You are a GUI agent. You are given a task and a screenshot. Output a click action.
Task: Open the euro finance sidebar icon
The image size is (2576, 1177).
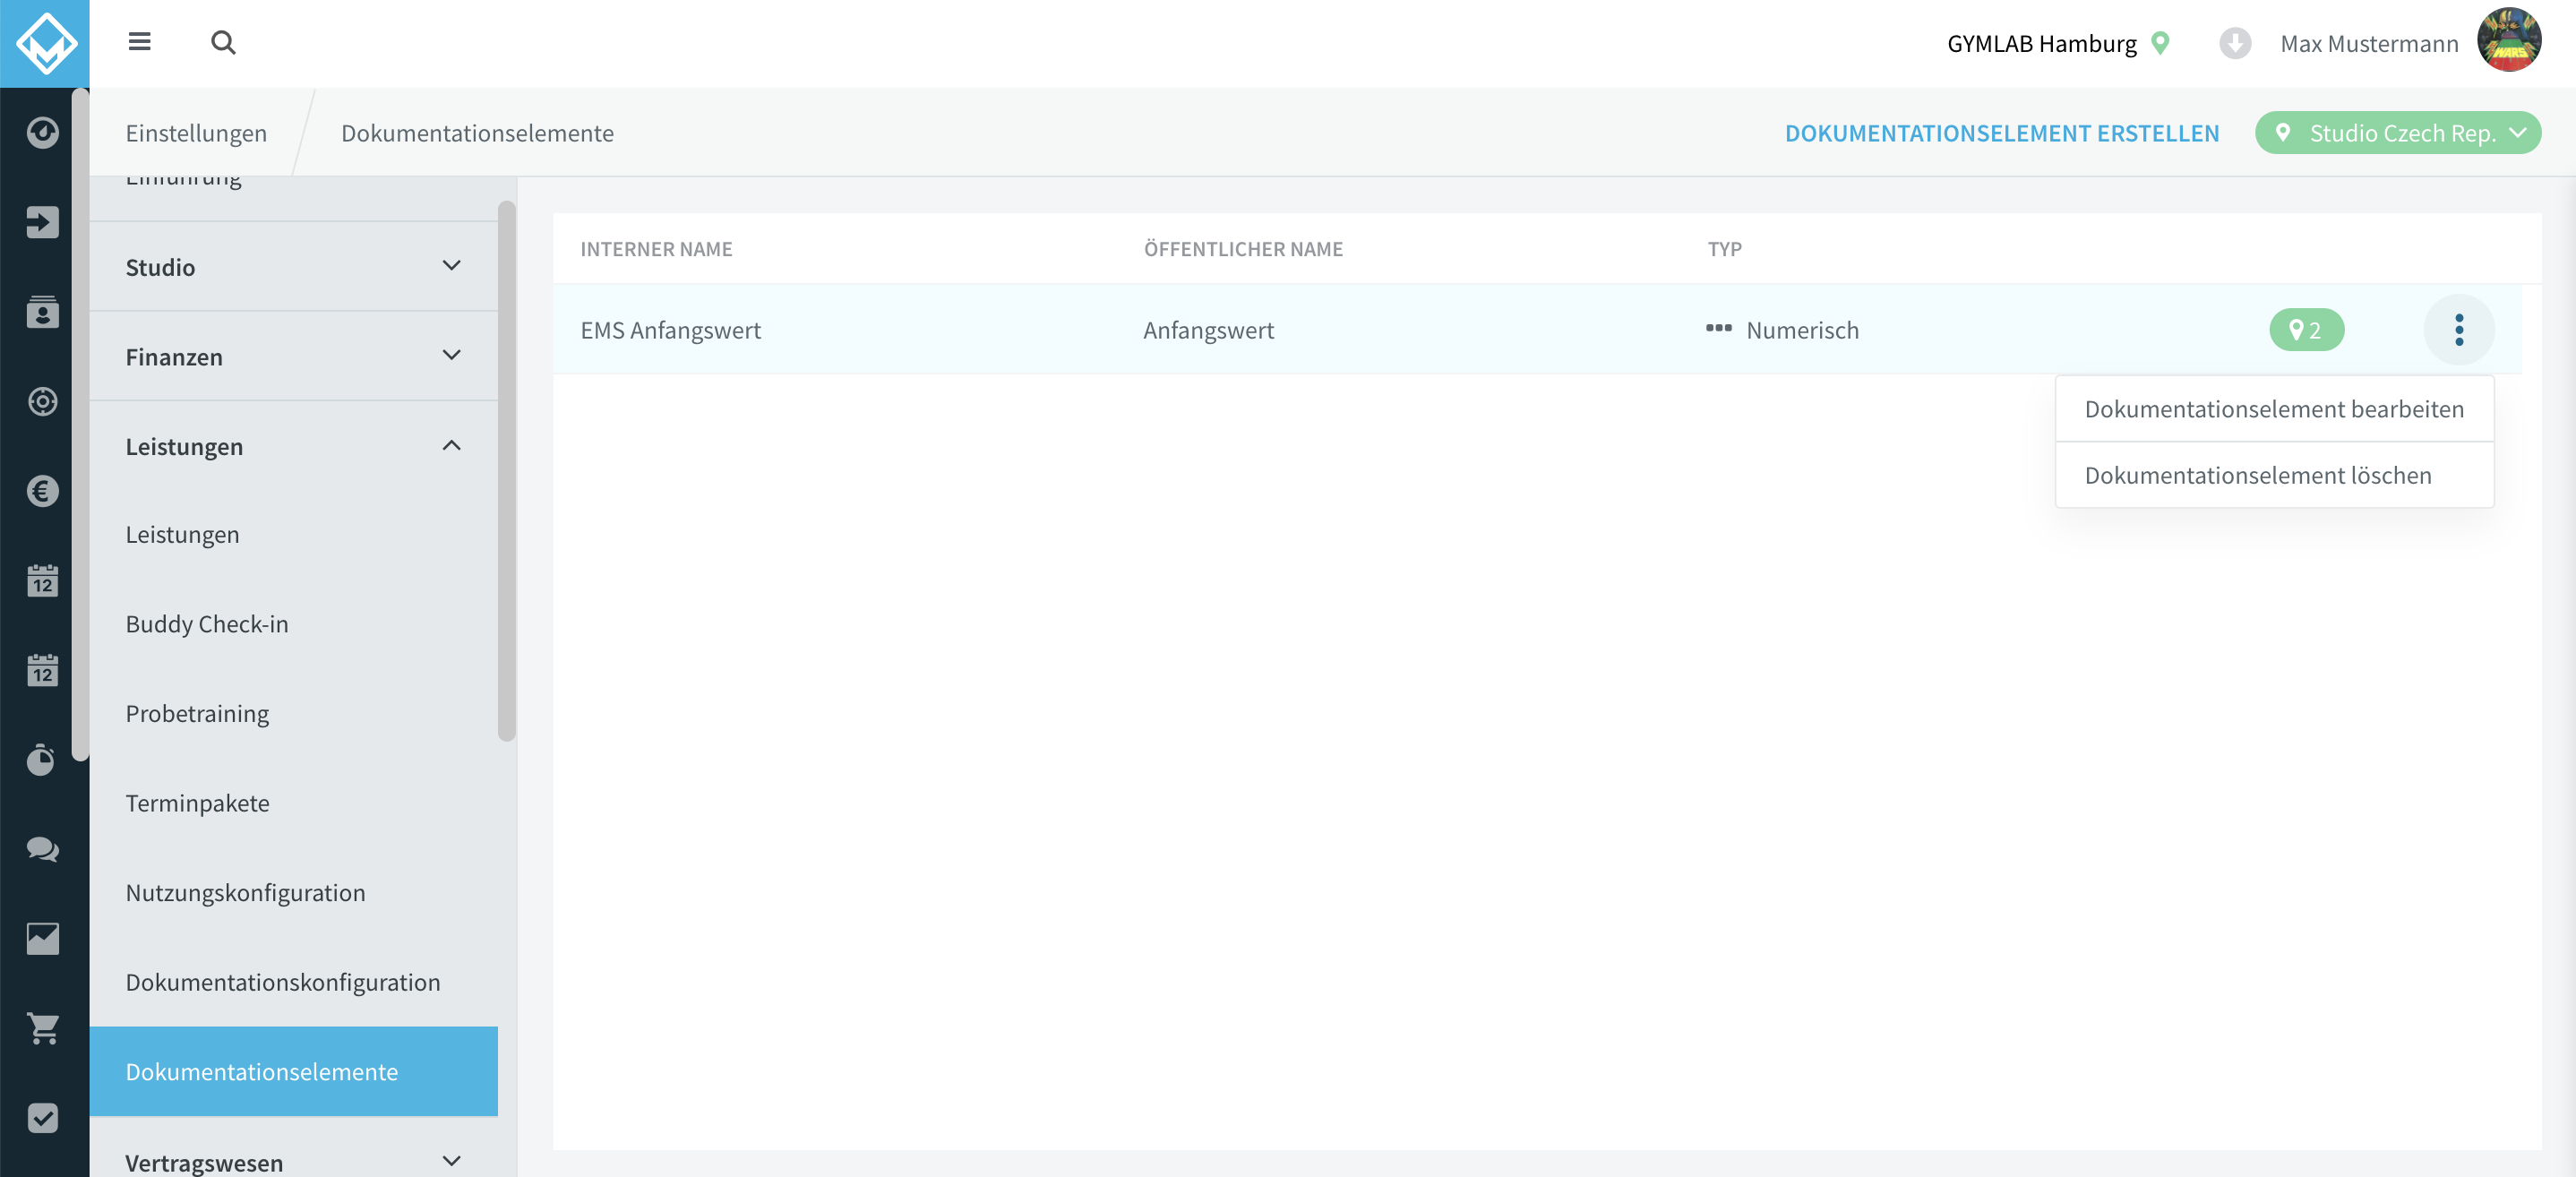point(42,491)
